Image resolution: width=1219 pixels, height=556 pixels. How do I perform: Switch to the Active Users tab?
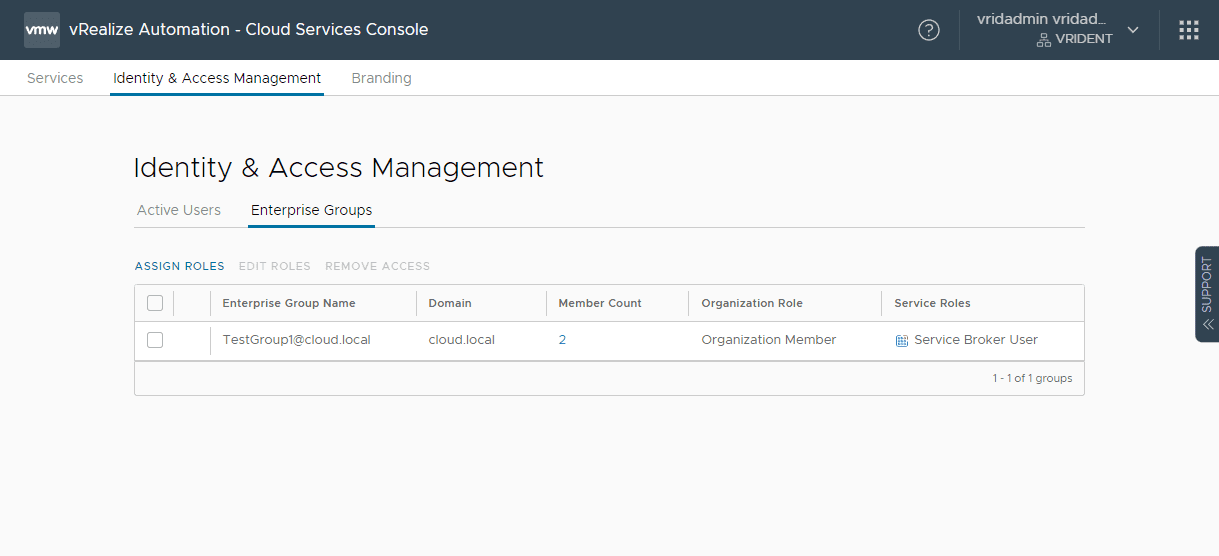(179, 210)
